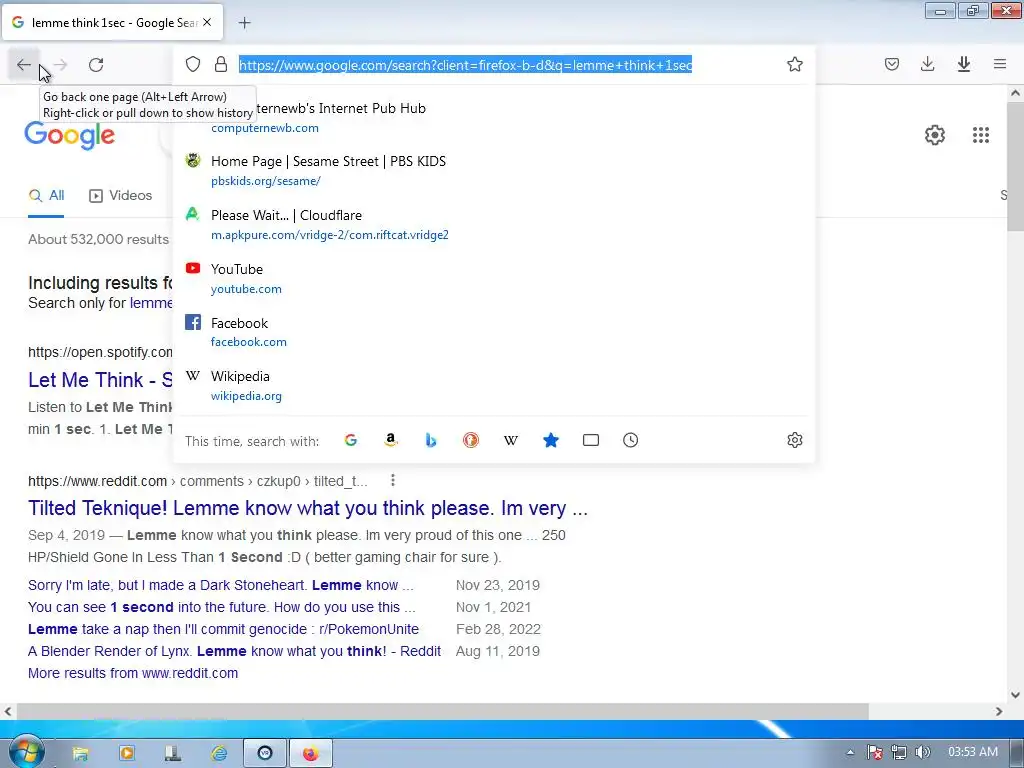Open Windows Media Player from taskbar
This screenshot has height=768, width=1024.
(x=127, y=754)
